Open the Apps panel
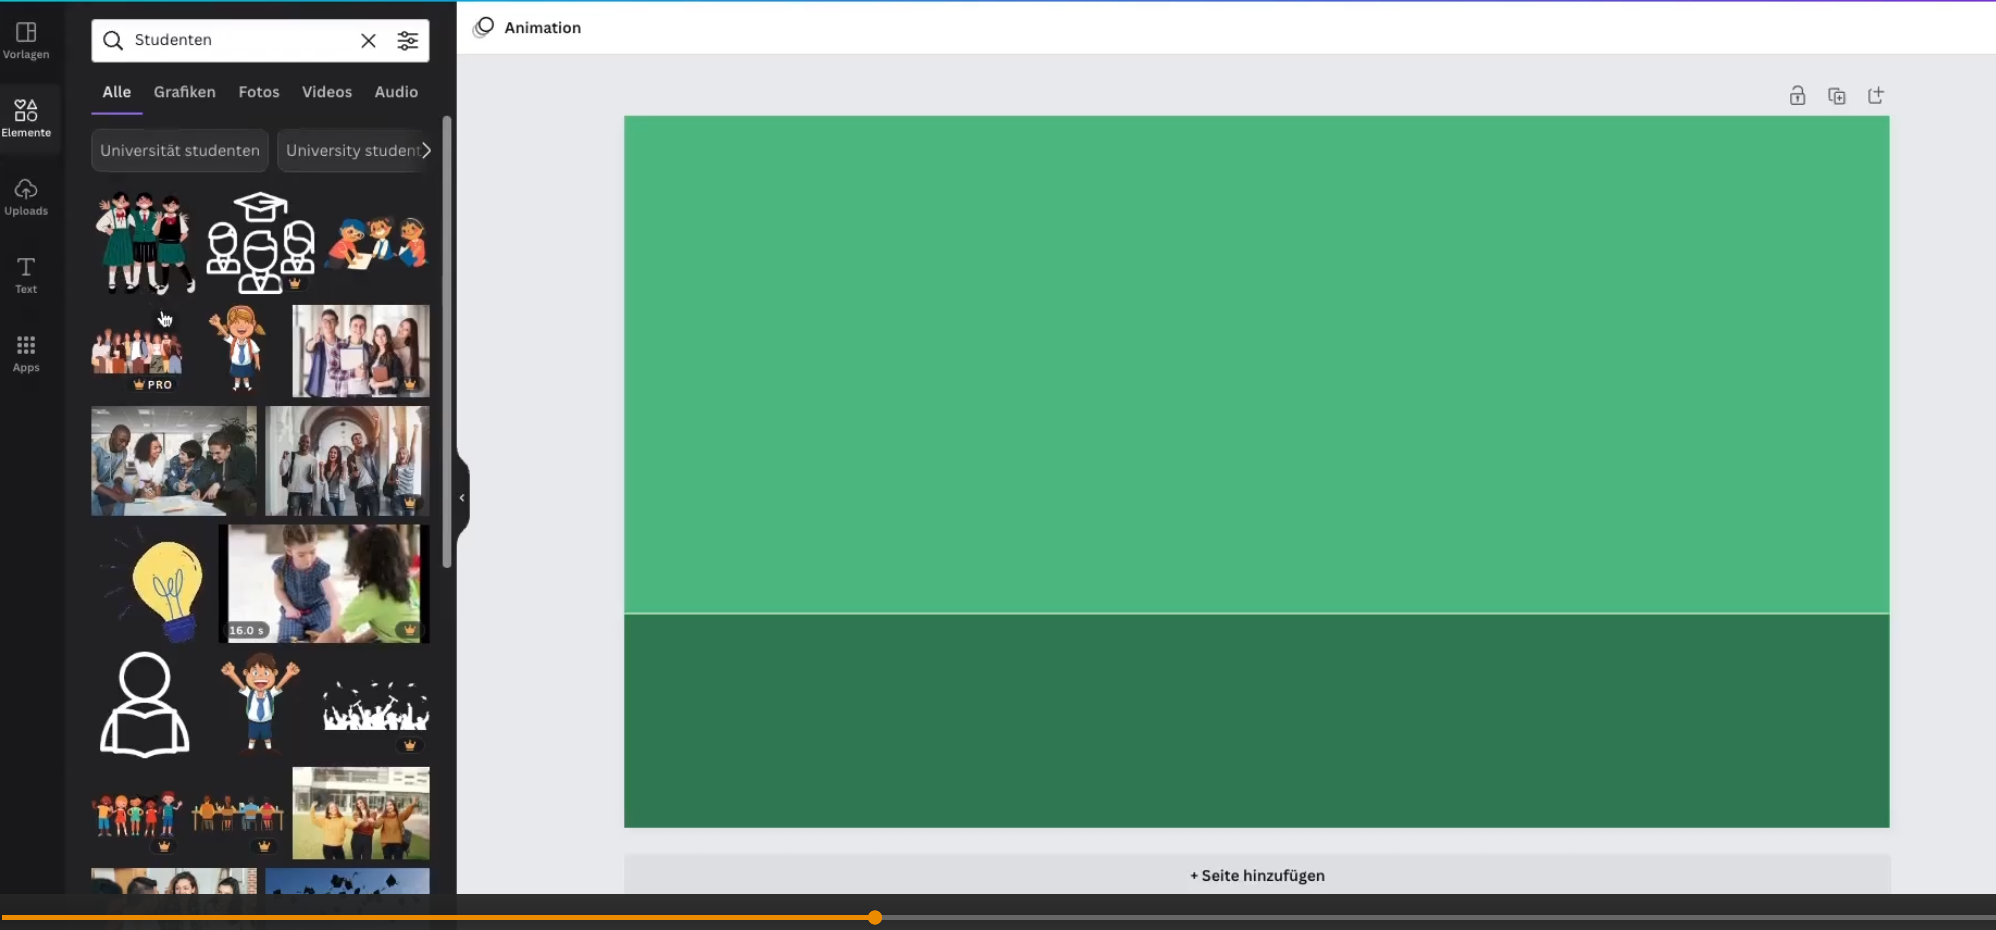This screenshot has width=1996, height=930. (26, 353)
